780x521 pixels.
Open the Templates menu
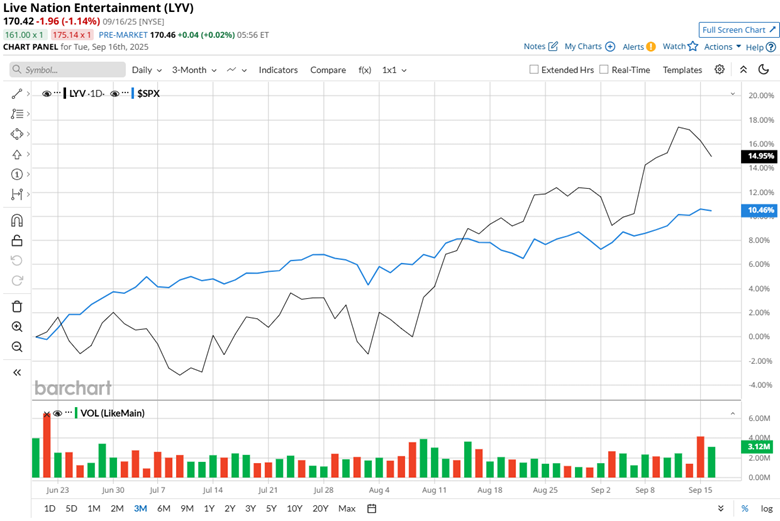tap(682, 70)
